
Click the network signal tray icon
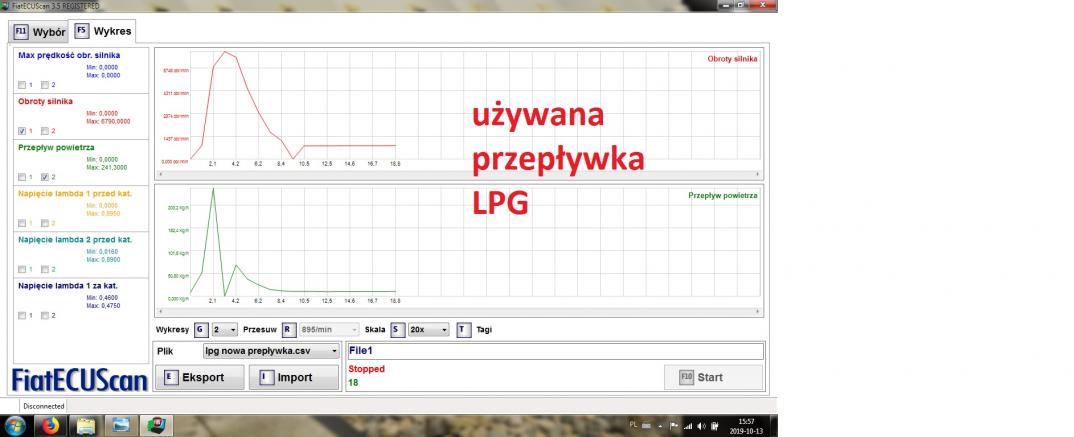[688, 425]
